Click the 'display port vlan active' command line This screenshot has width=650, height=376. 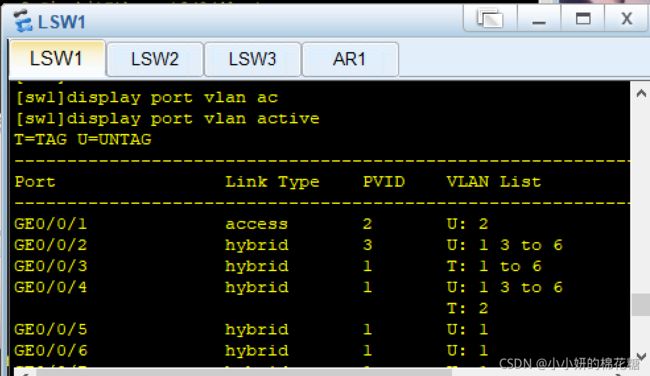167,119
